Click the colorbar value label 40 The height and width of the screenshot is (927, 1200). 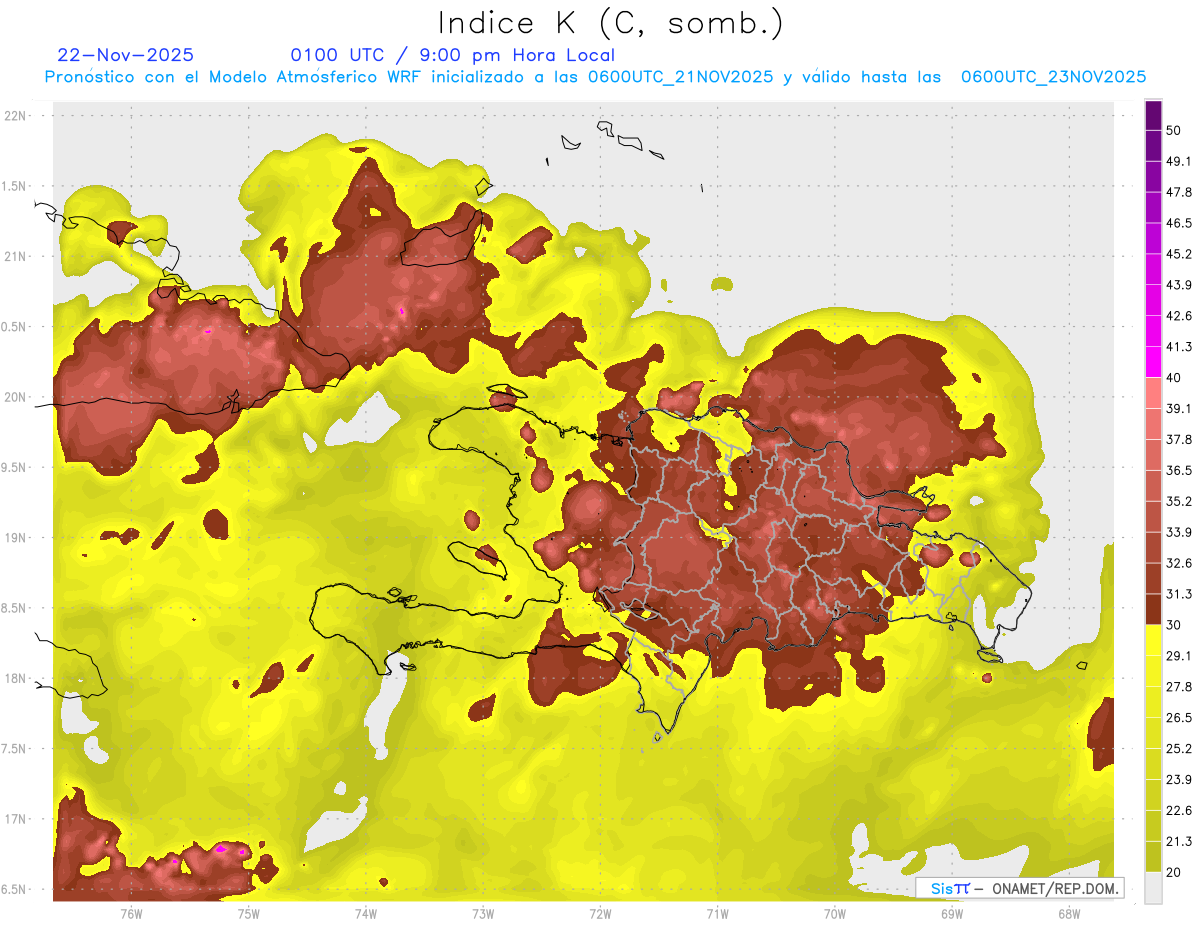pos(1174,378)
